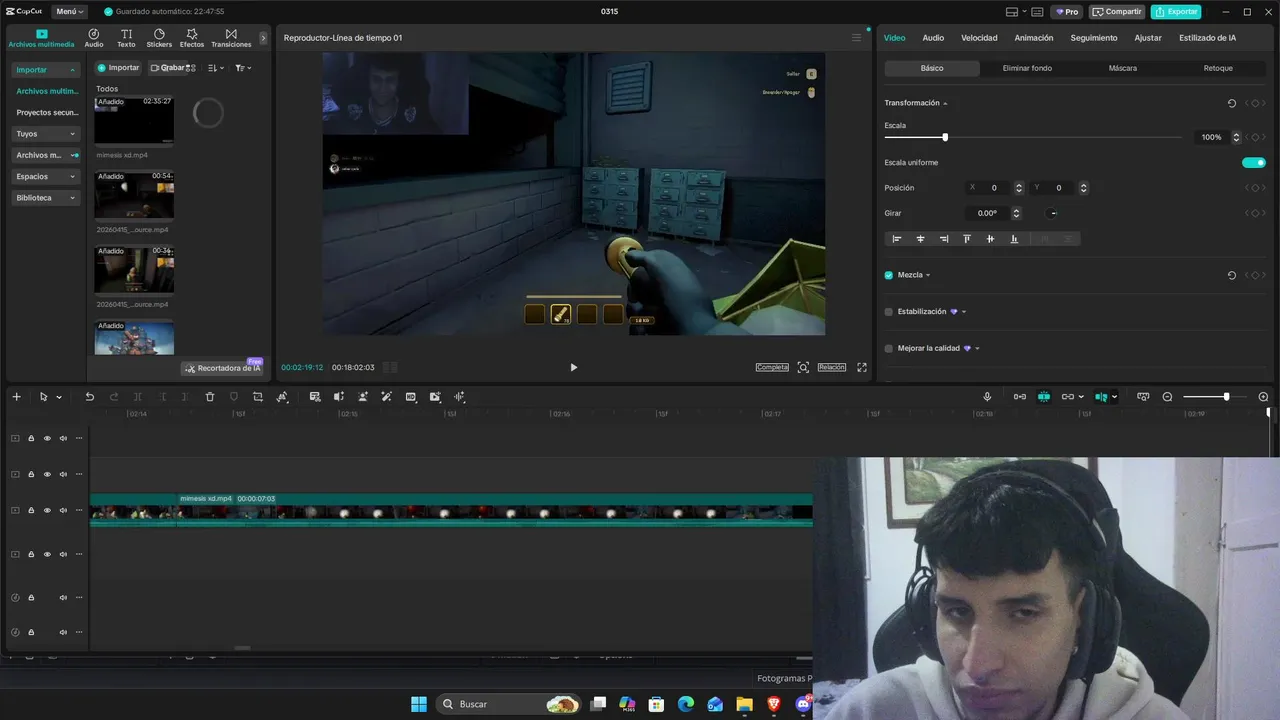Enable the Mezcla checkbox
Image resolution: width=1280 pixels, height=720 pixels.
pos(888,275)
